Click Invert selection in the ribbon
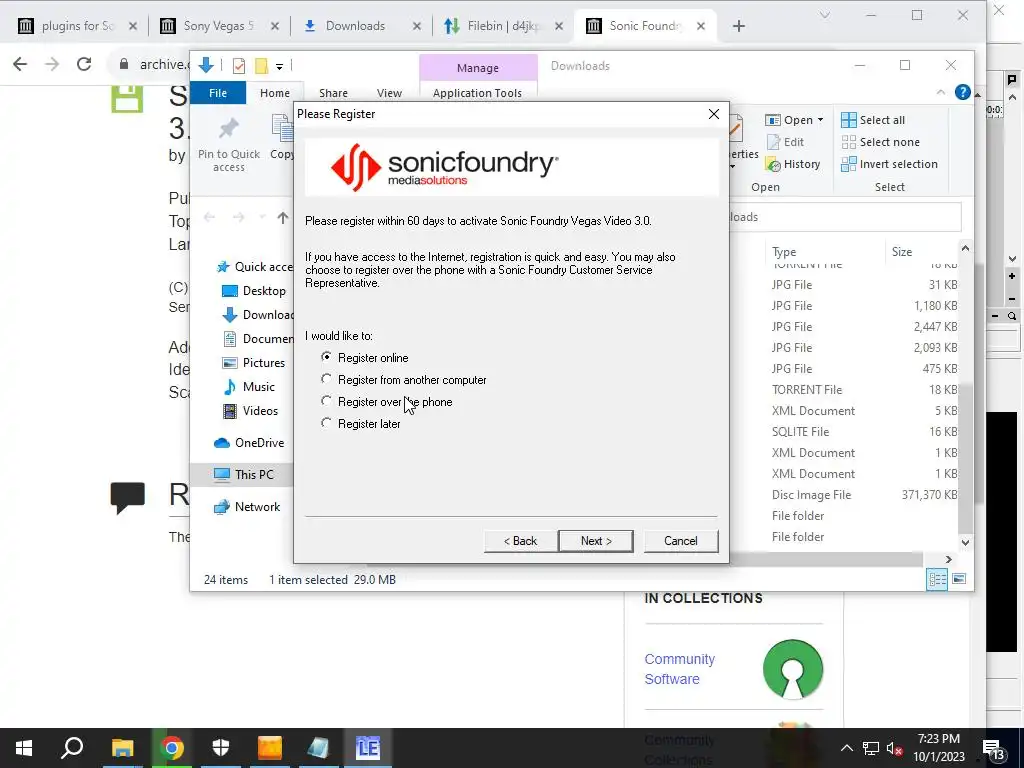1024x768 pixels. coord(889,164)
